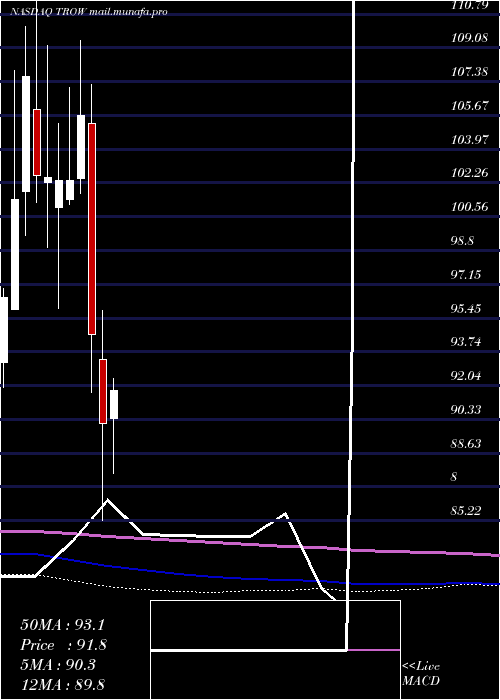Image resolution: width=500 pixels, height=700 pixels.
Task: Select the 110.79 price axis label
Action: [x=469, y=5]
